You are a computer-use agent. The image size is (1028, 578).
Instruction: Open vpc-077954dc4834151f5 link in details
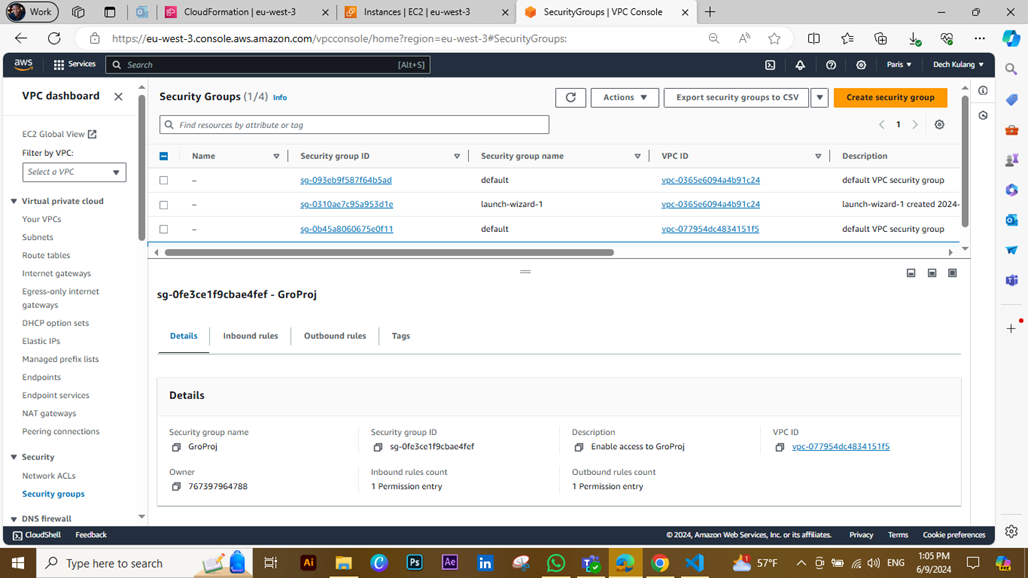pyautogui.click(x=840, y=447)
